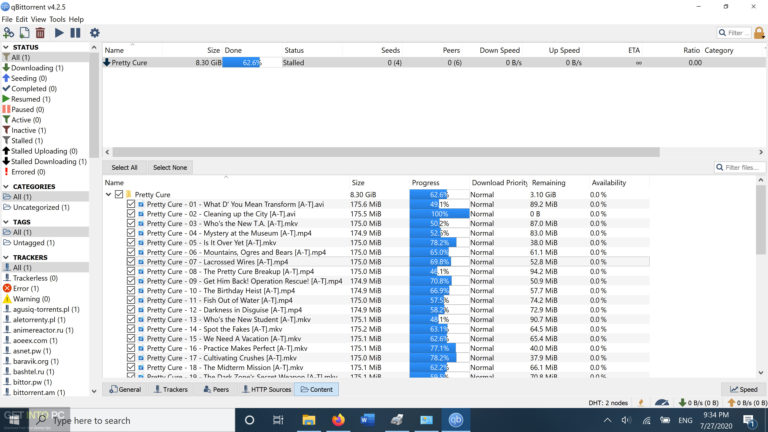Click the red Delete torrent trash icon

(x=40, y=33)
